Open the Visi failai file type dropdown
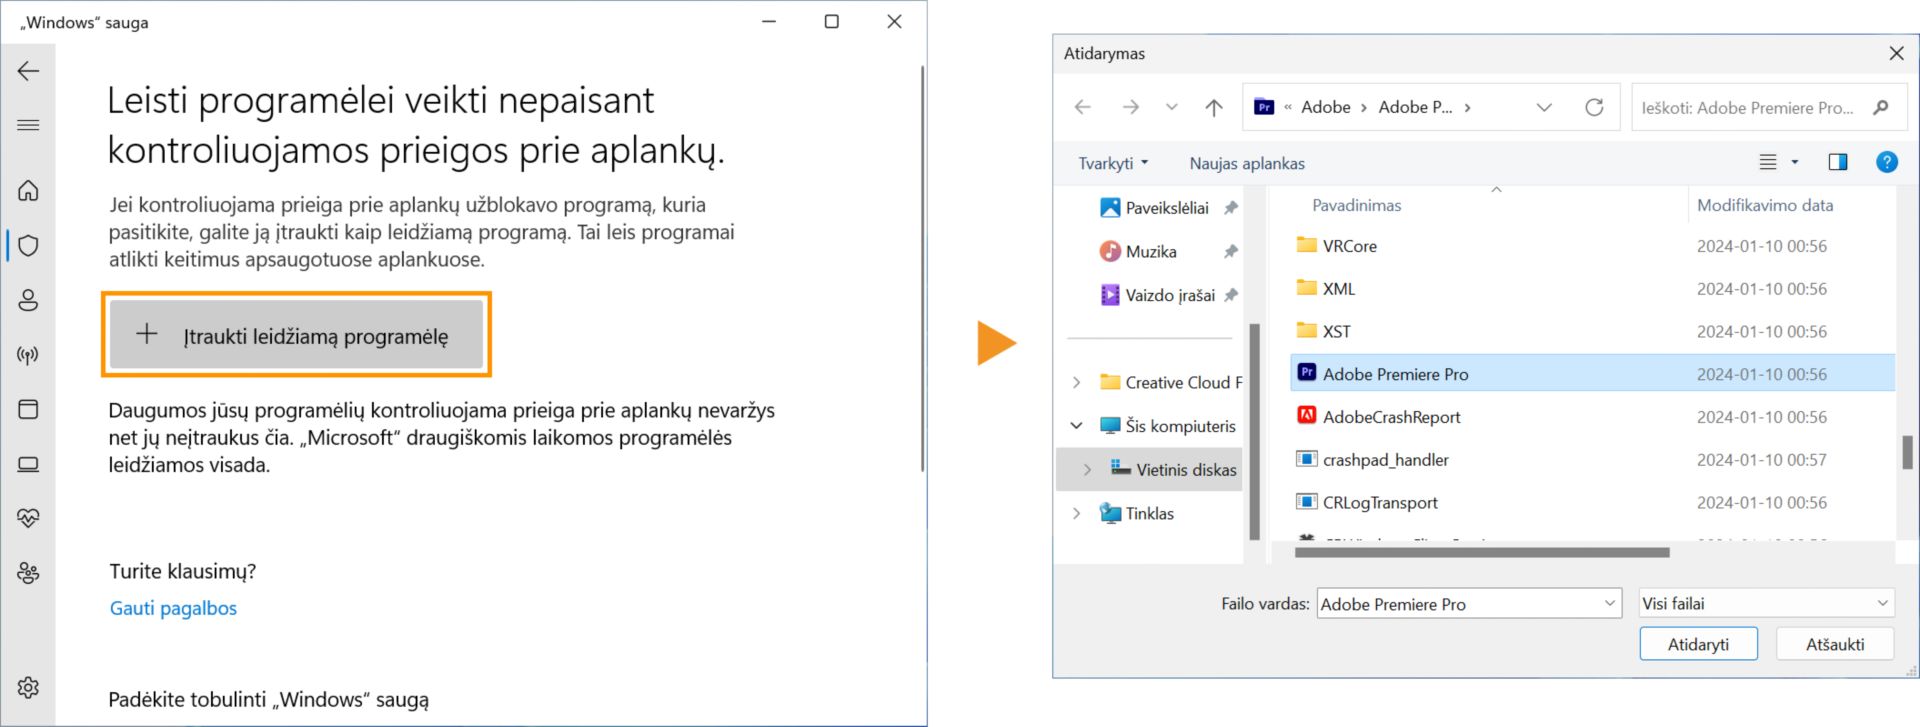 tap(1766, 603)
